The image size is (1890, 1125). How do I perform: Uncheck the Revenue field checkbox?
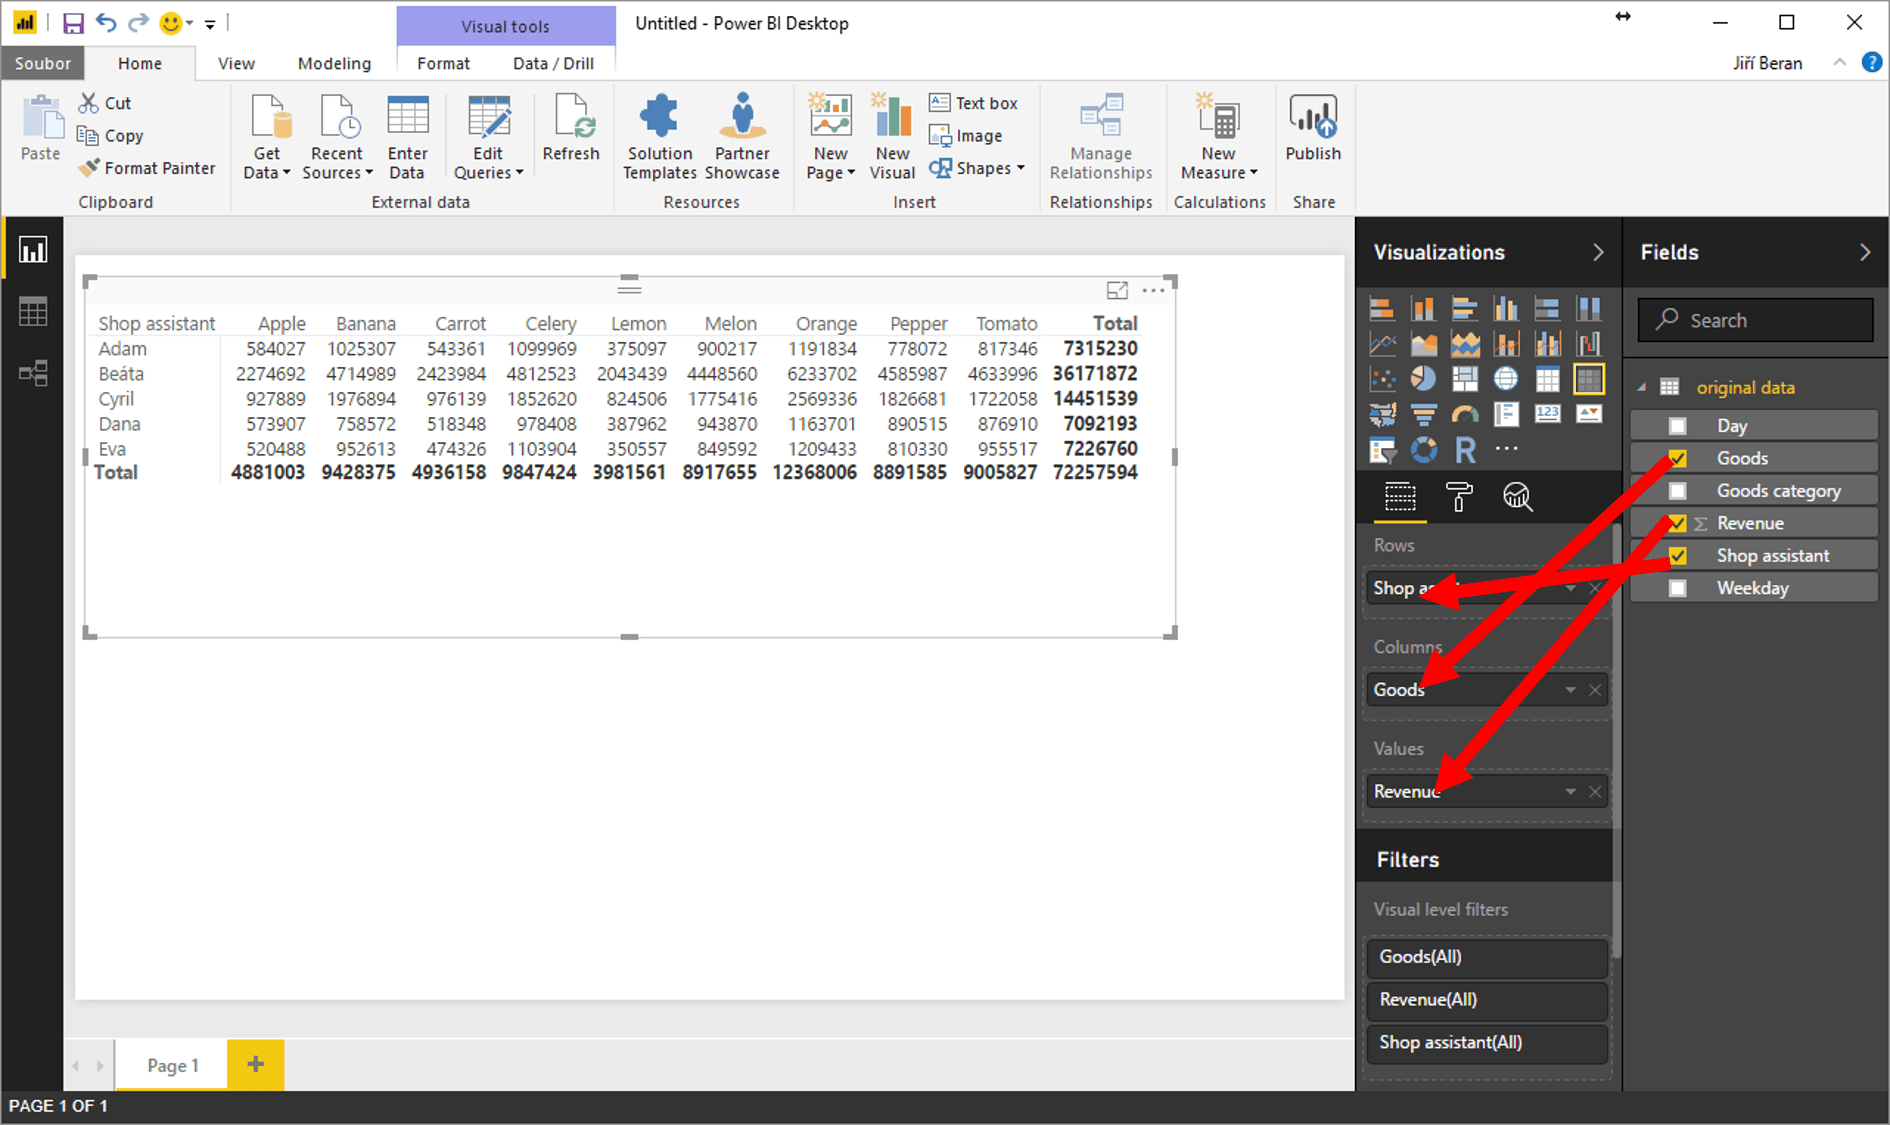[1677, 523]
